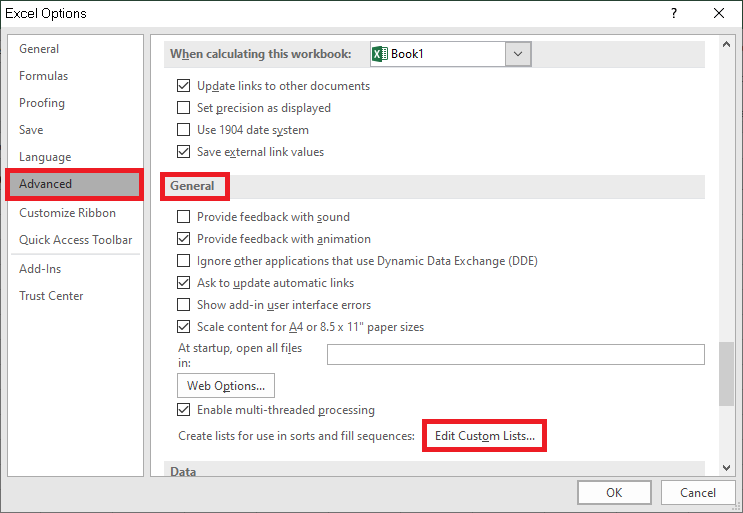Enable Set precision as displayed

[x=183, y=108]
